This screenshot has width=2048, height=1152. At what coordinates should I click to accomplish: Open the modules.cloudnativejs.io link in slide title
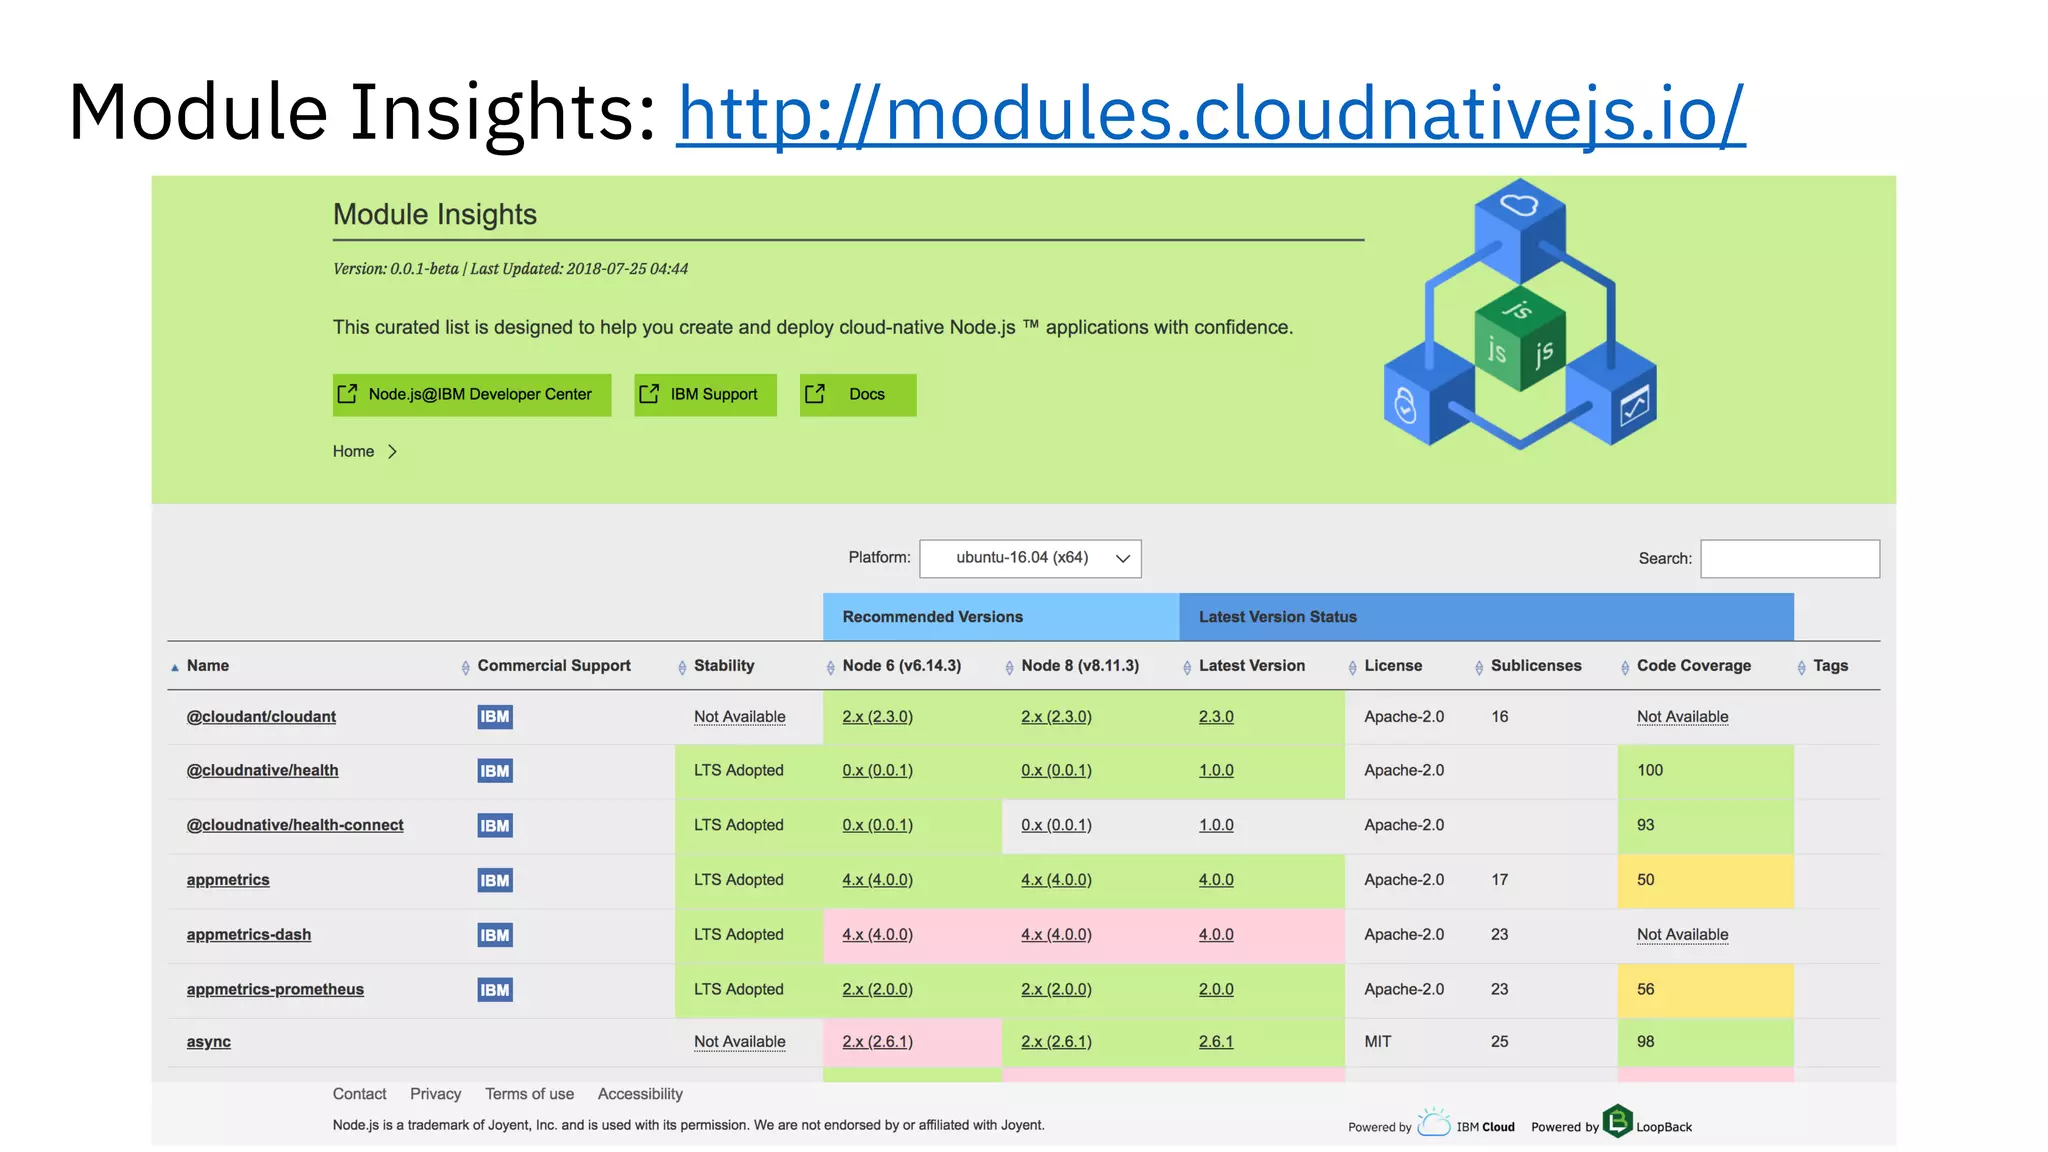[x=1210, y=112]
